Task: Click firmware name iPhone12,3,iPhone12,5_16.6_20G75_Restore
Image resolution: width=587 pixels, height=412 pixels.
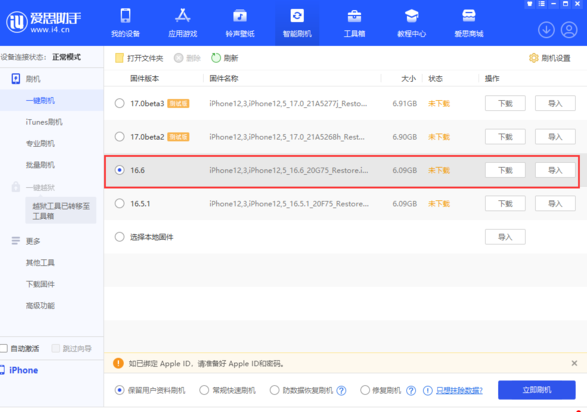Action: [289, 170]
